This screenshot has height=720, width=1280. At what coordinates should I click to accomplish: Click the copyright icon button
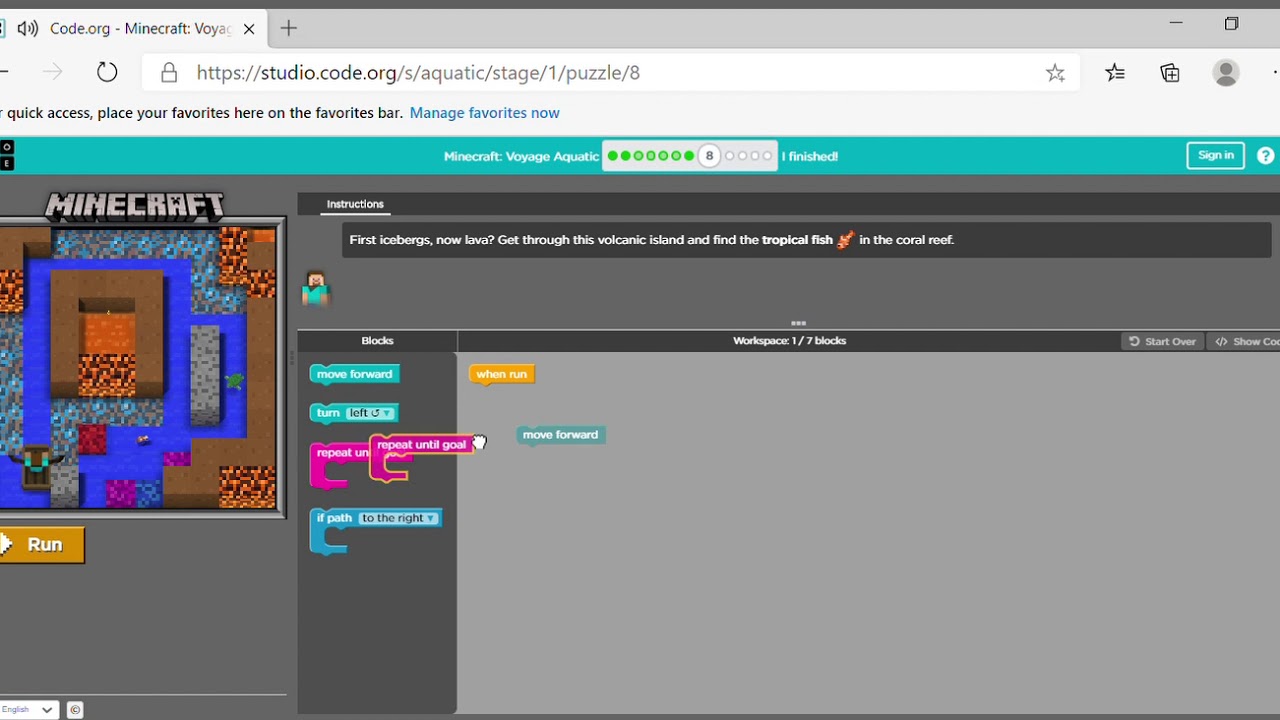[75, 709]
